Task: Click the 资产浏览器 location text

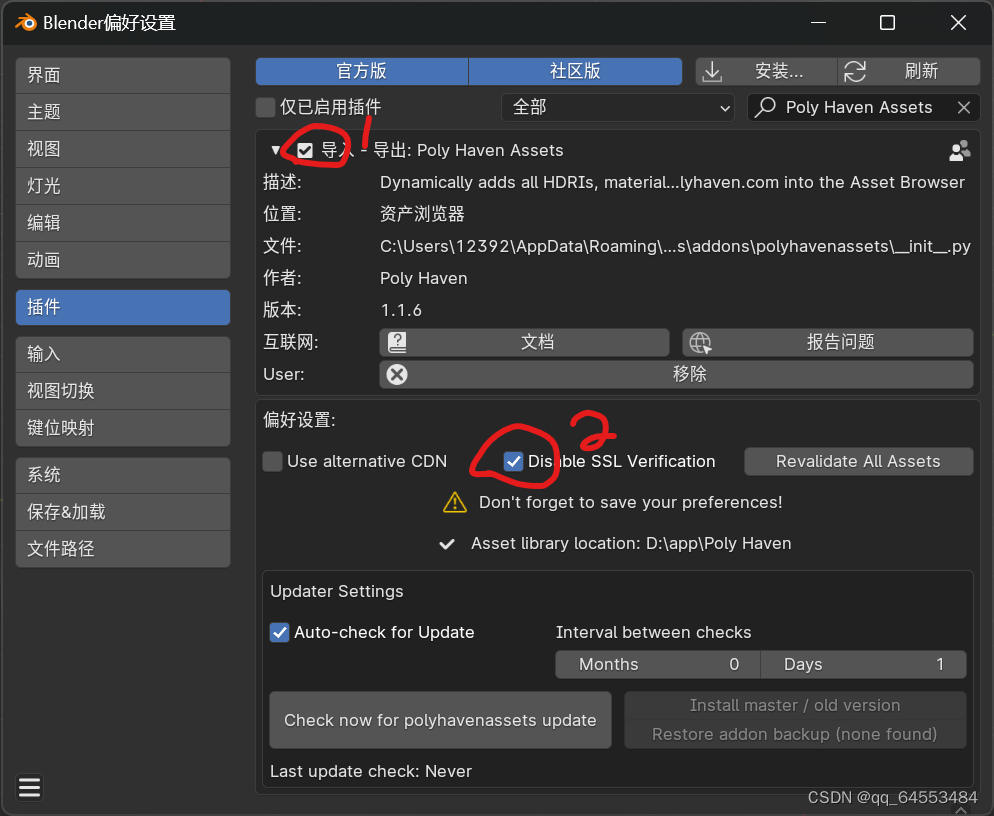Action: [422, 214]
